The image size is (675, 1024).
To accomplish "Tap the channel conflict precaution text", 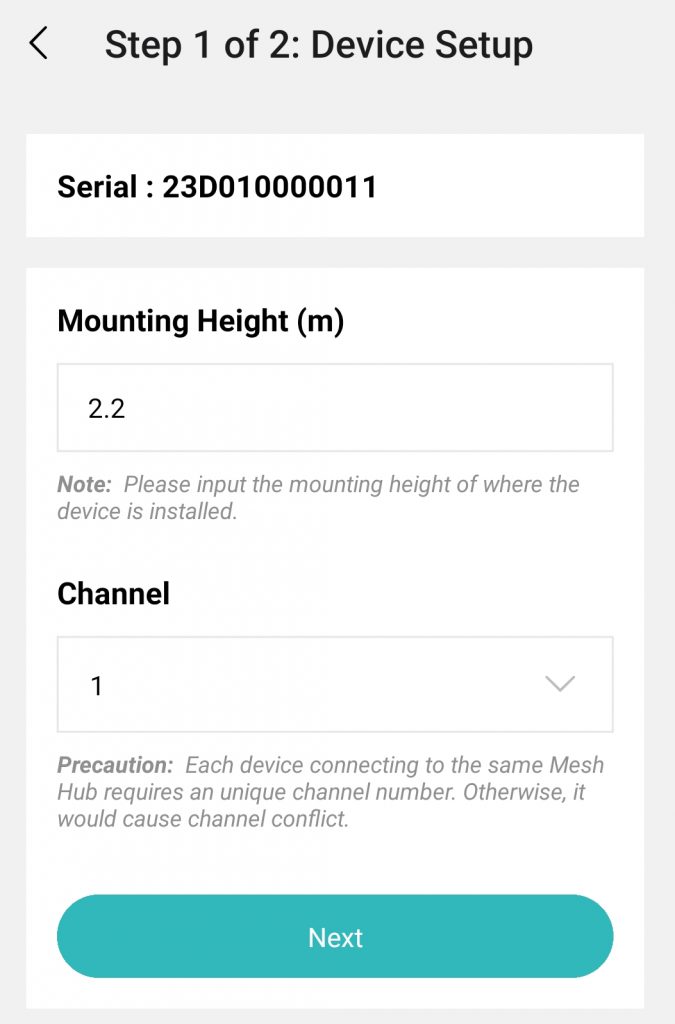I will 330,790.
